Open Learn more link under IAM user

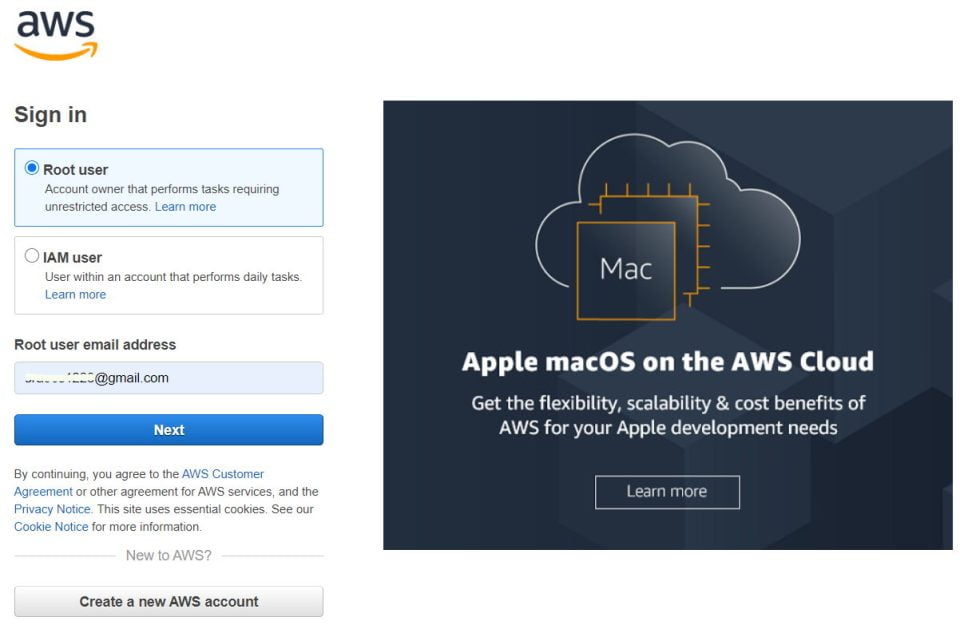[x=75, y=294]
